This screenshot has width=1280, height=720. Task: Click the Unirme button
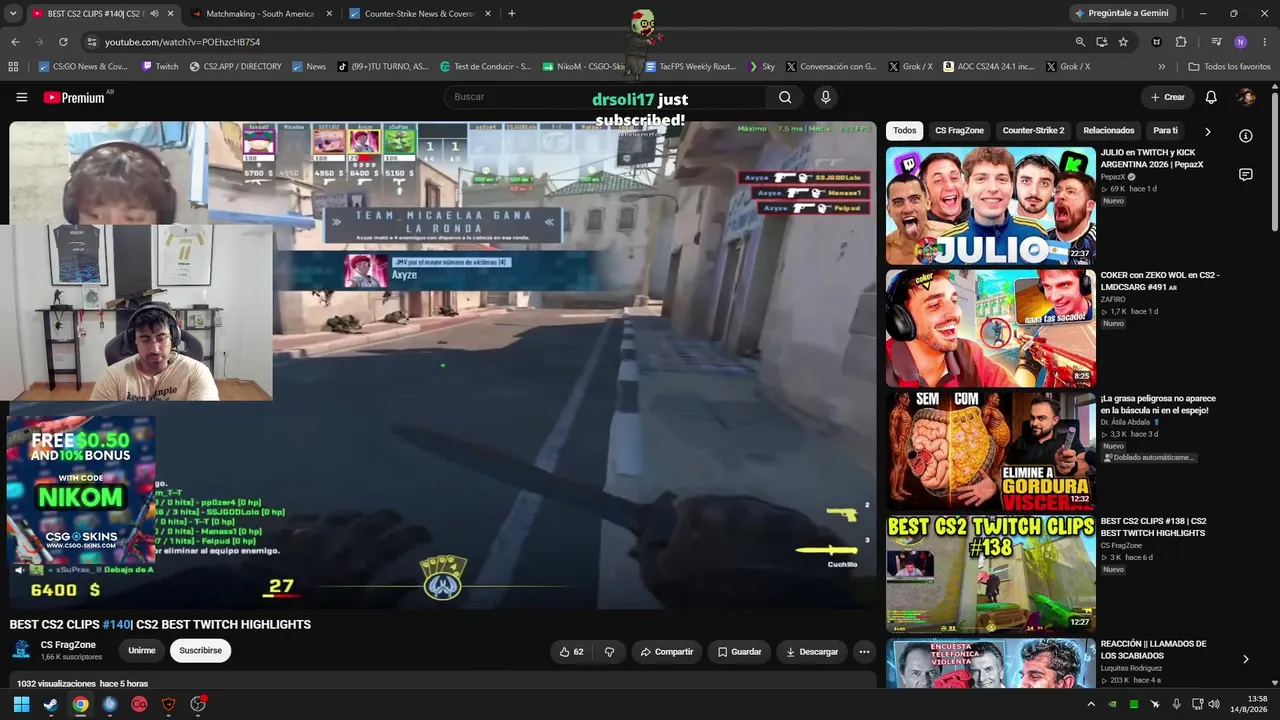coord(142,651)
